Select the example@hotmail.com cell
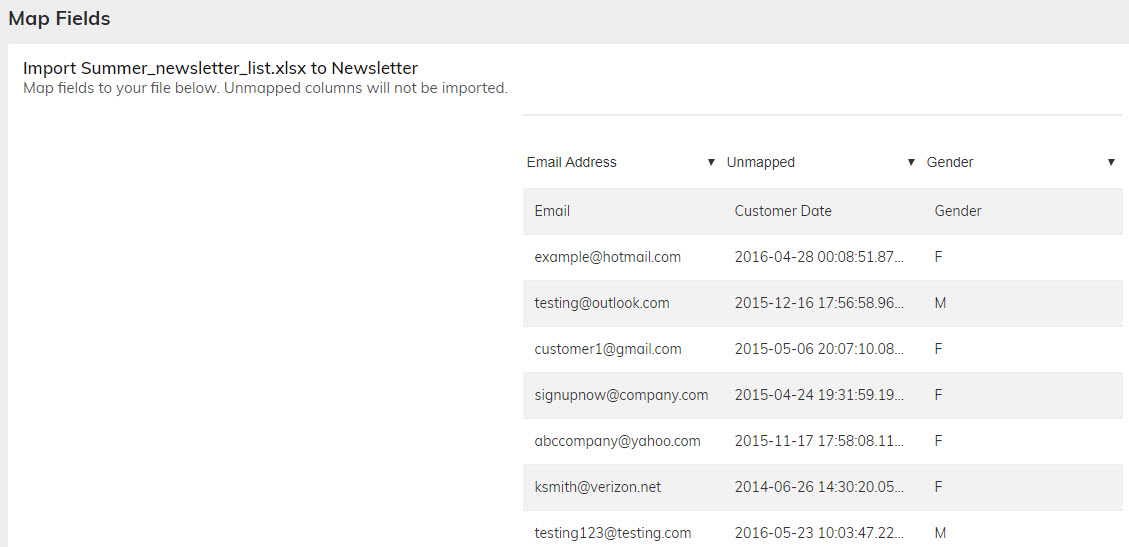 point(608,257)
